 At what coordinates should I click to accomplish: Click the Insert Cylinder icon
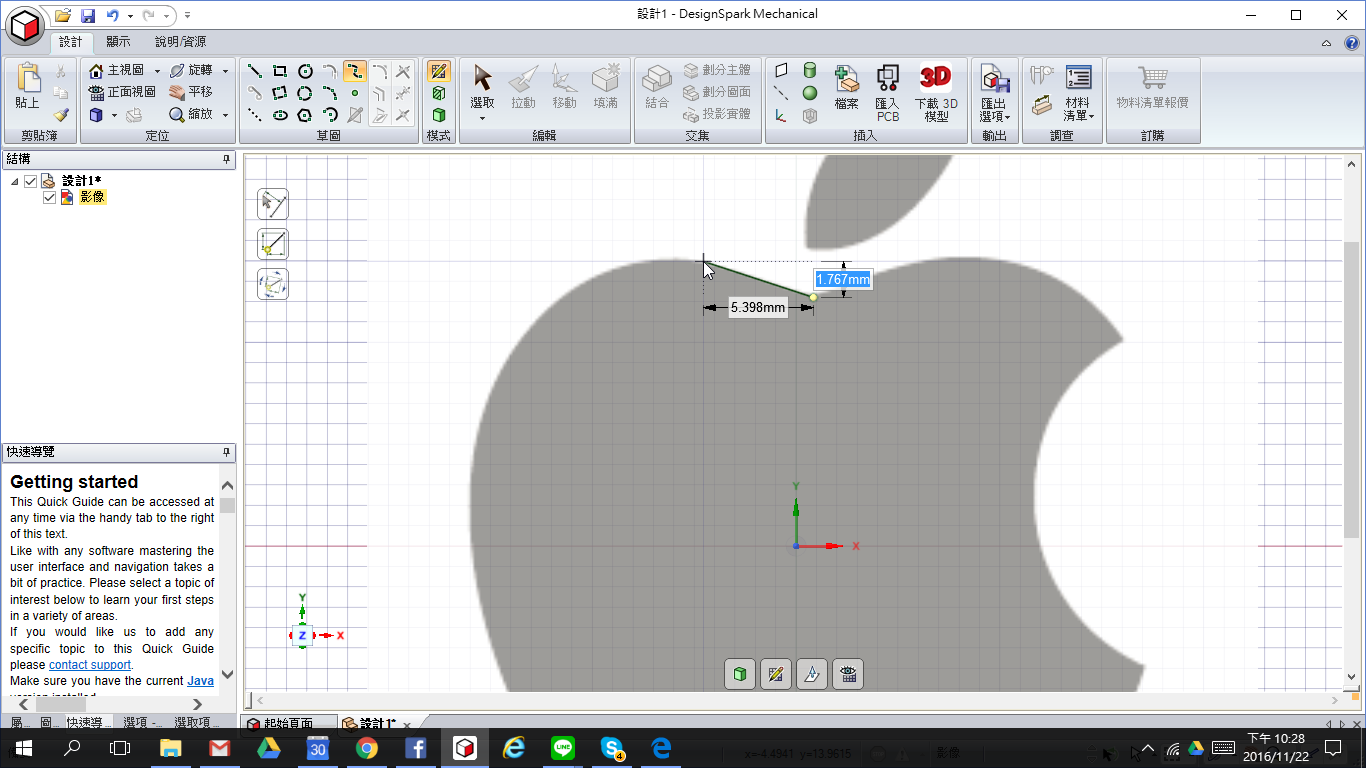coord(809,71)
